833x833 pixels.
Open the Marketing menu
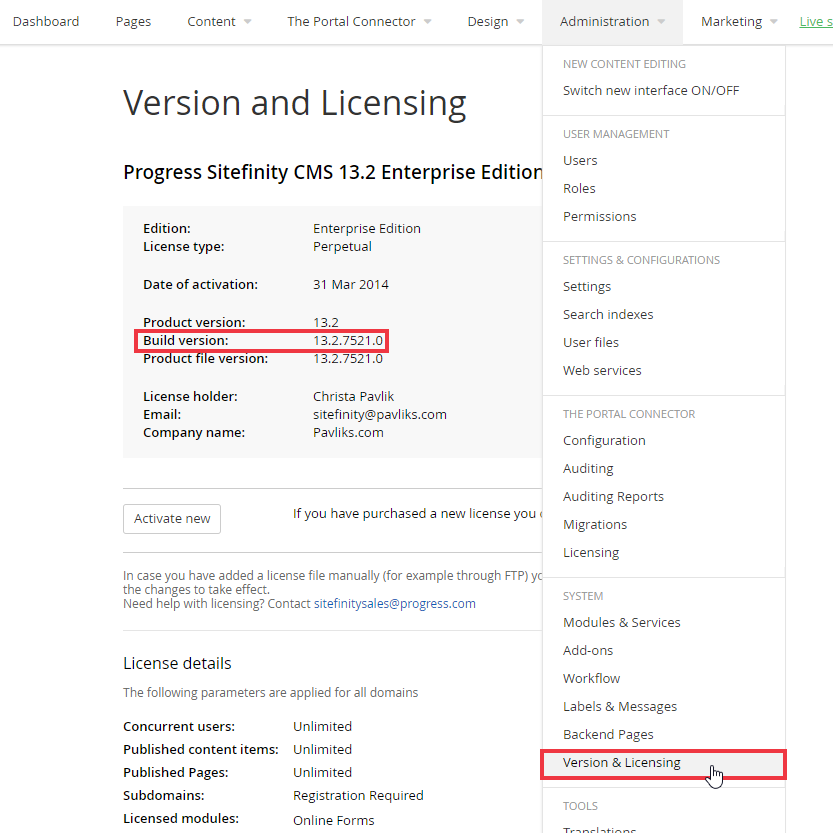732,21
